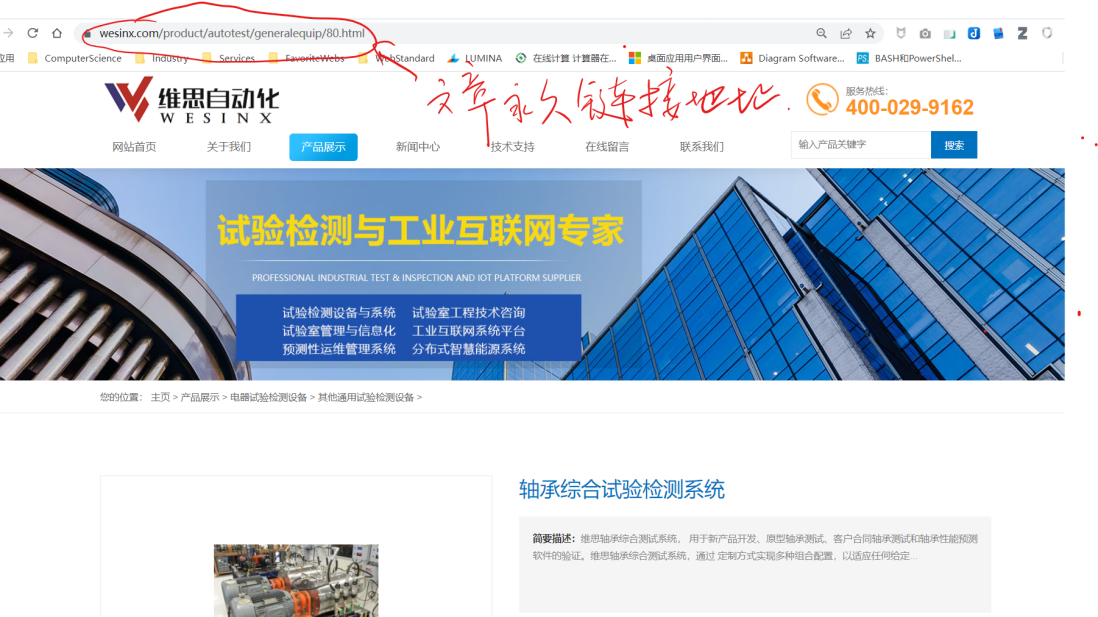The image size is (1098, 617).
Task: Select the highlighted 产品展示 nav tab
Action: click(324, 147)
